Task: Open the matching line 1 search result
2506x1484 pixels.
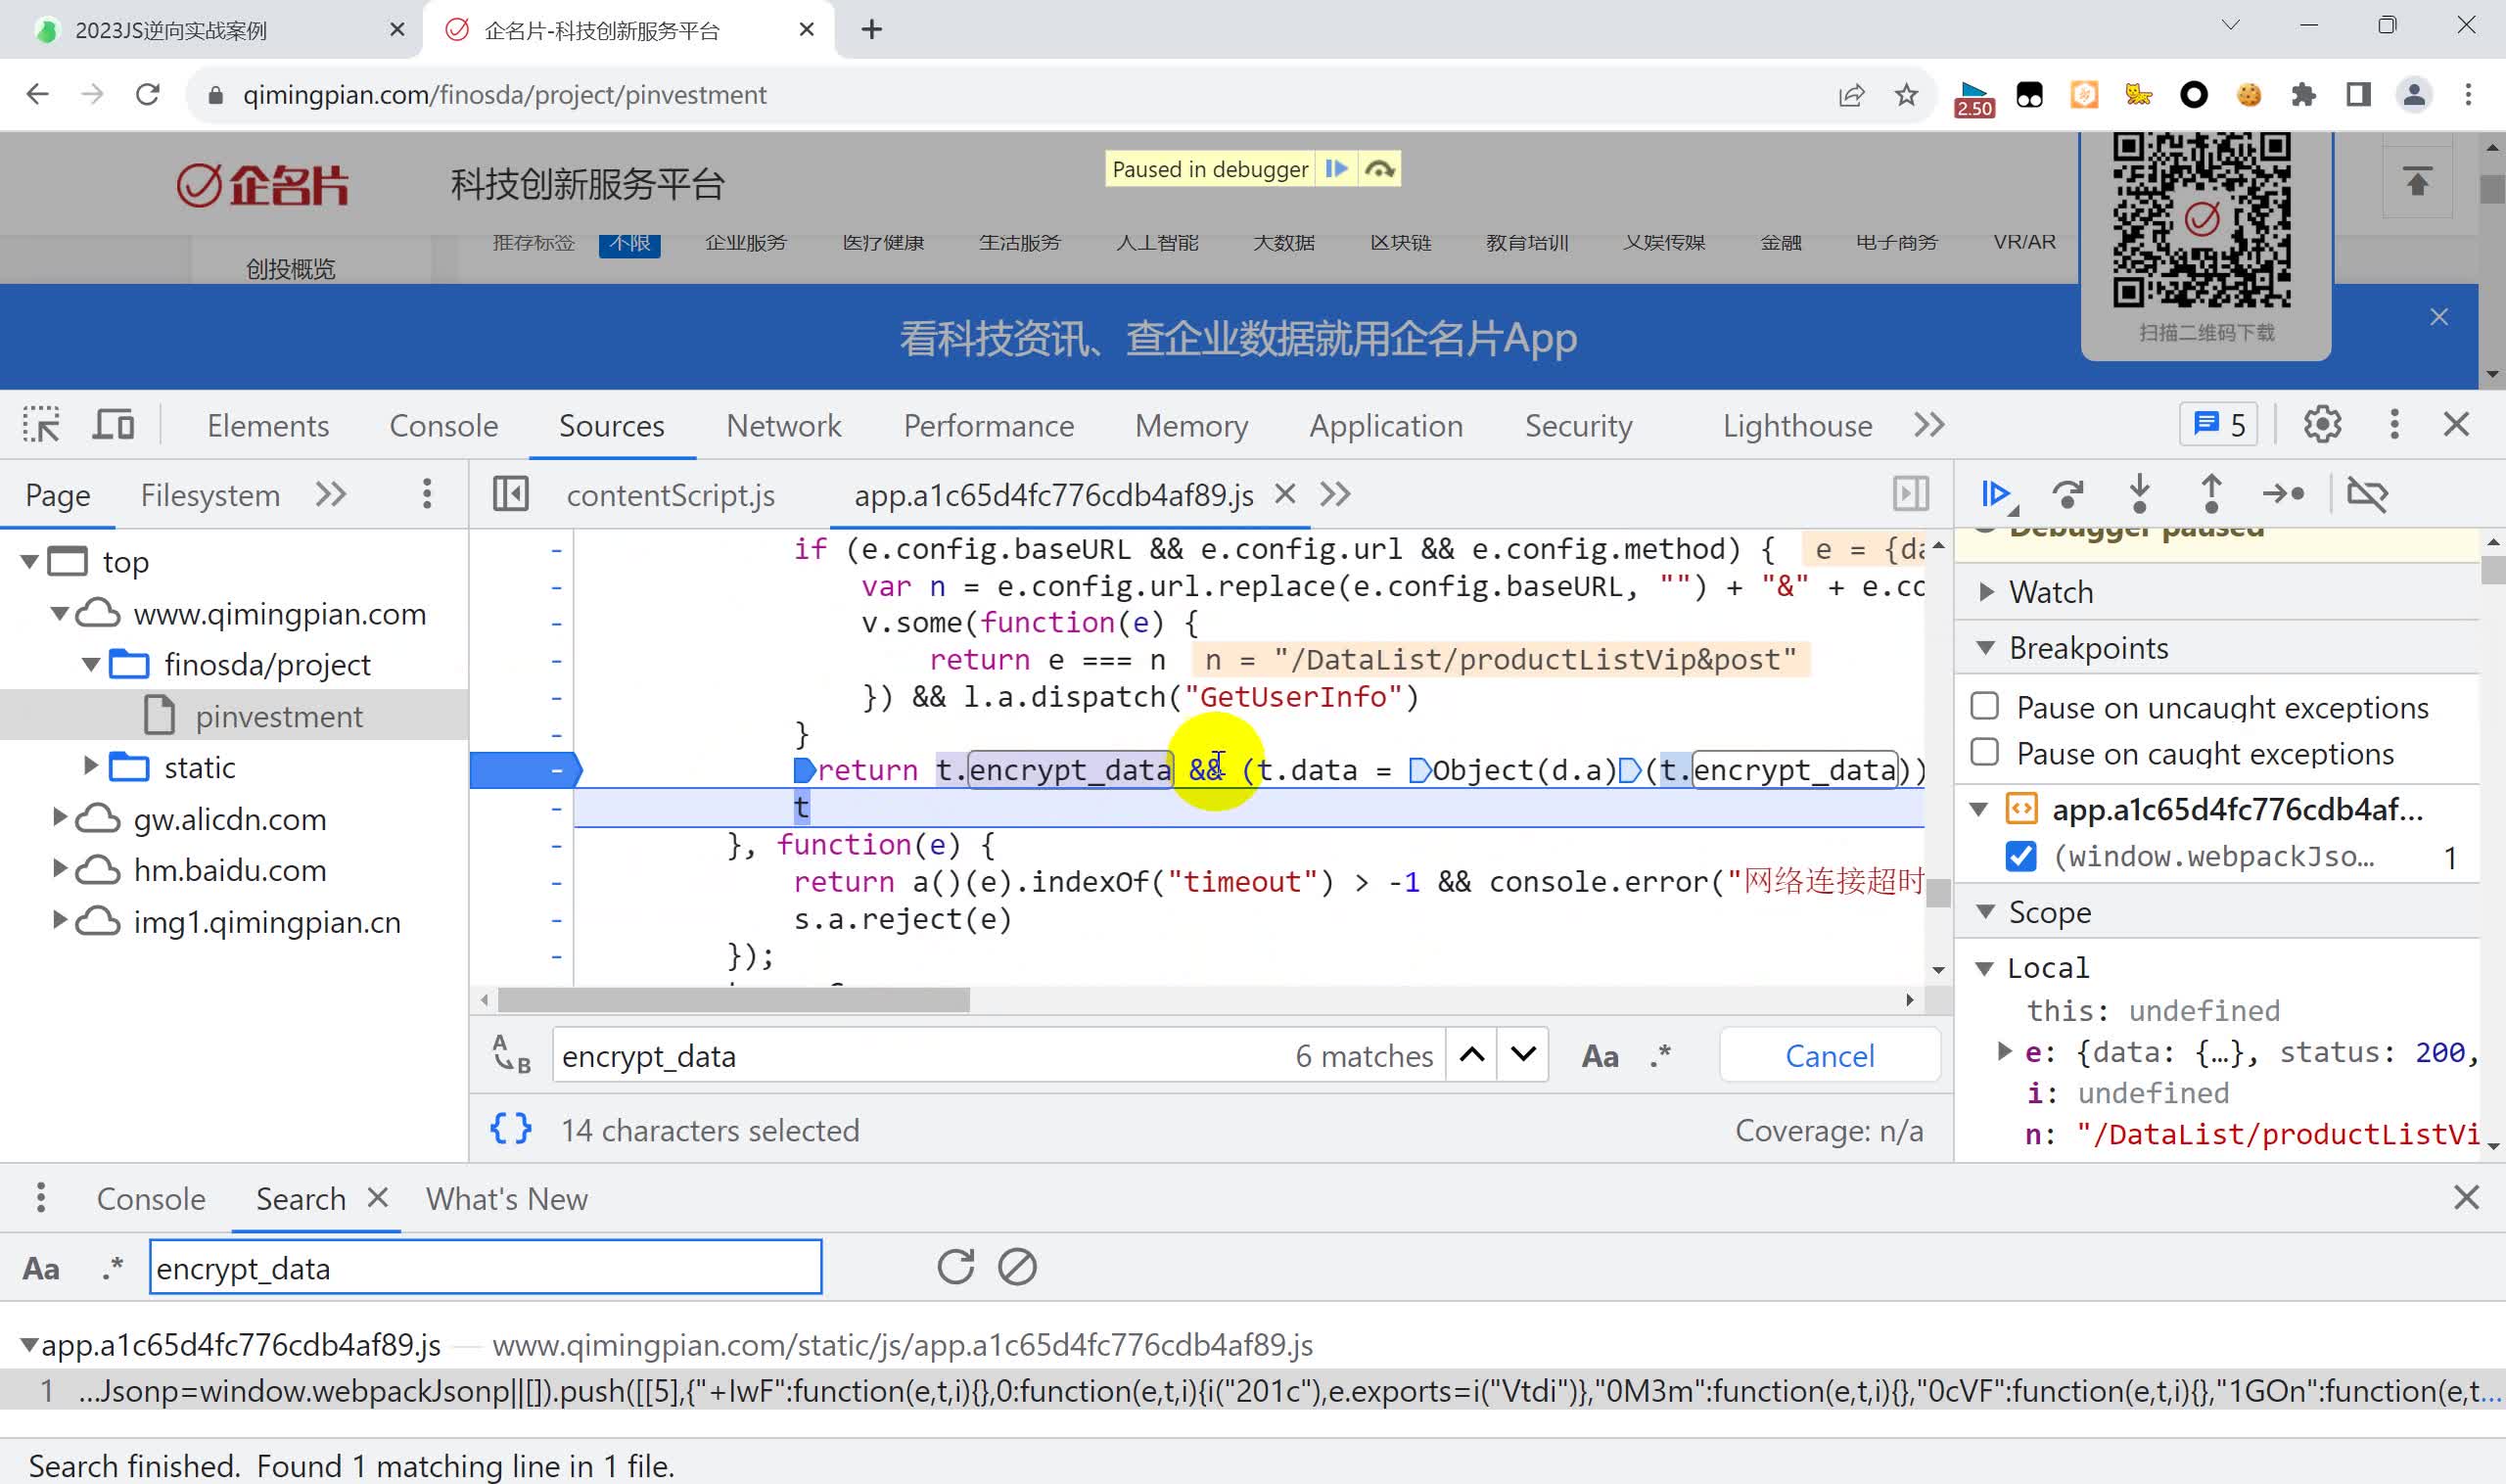Action: [x=1253, y=1390]
